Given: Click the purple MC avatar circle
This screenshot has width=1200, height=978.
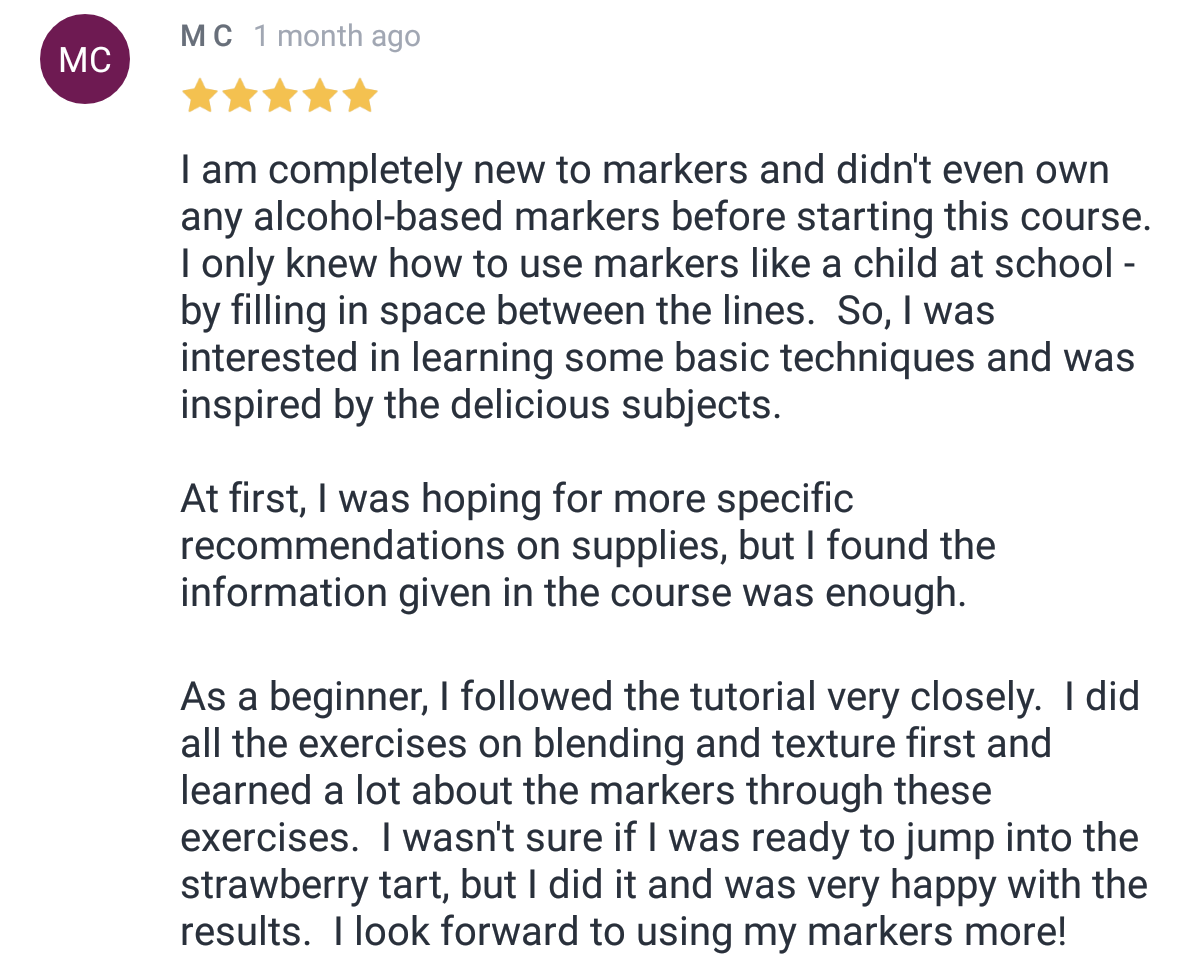Looking at the screenshot, I should (x=85, y=60).
